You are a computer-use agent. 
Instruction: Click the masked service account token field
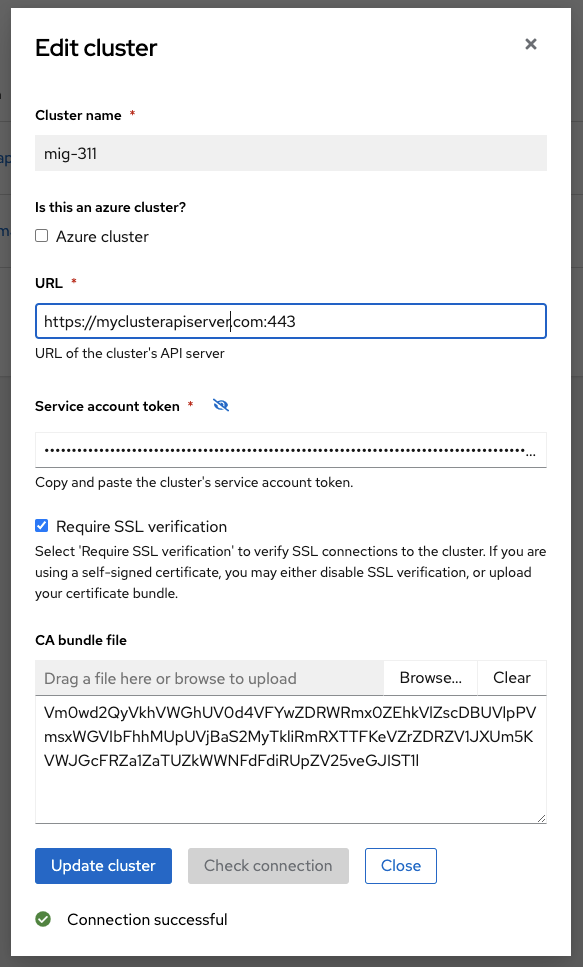tap(290, 450)
